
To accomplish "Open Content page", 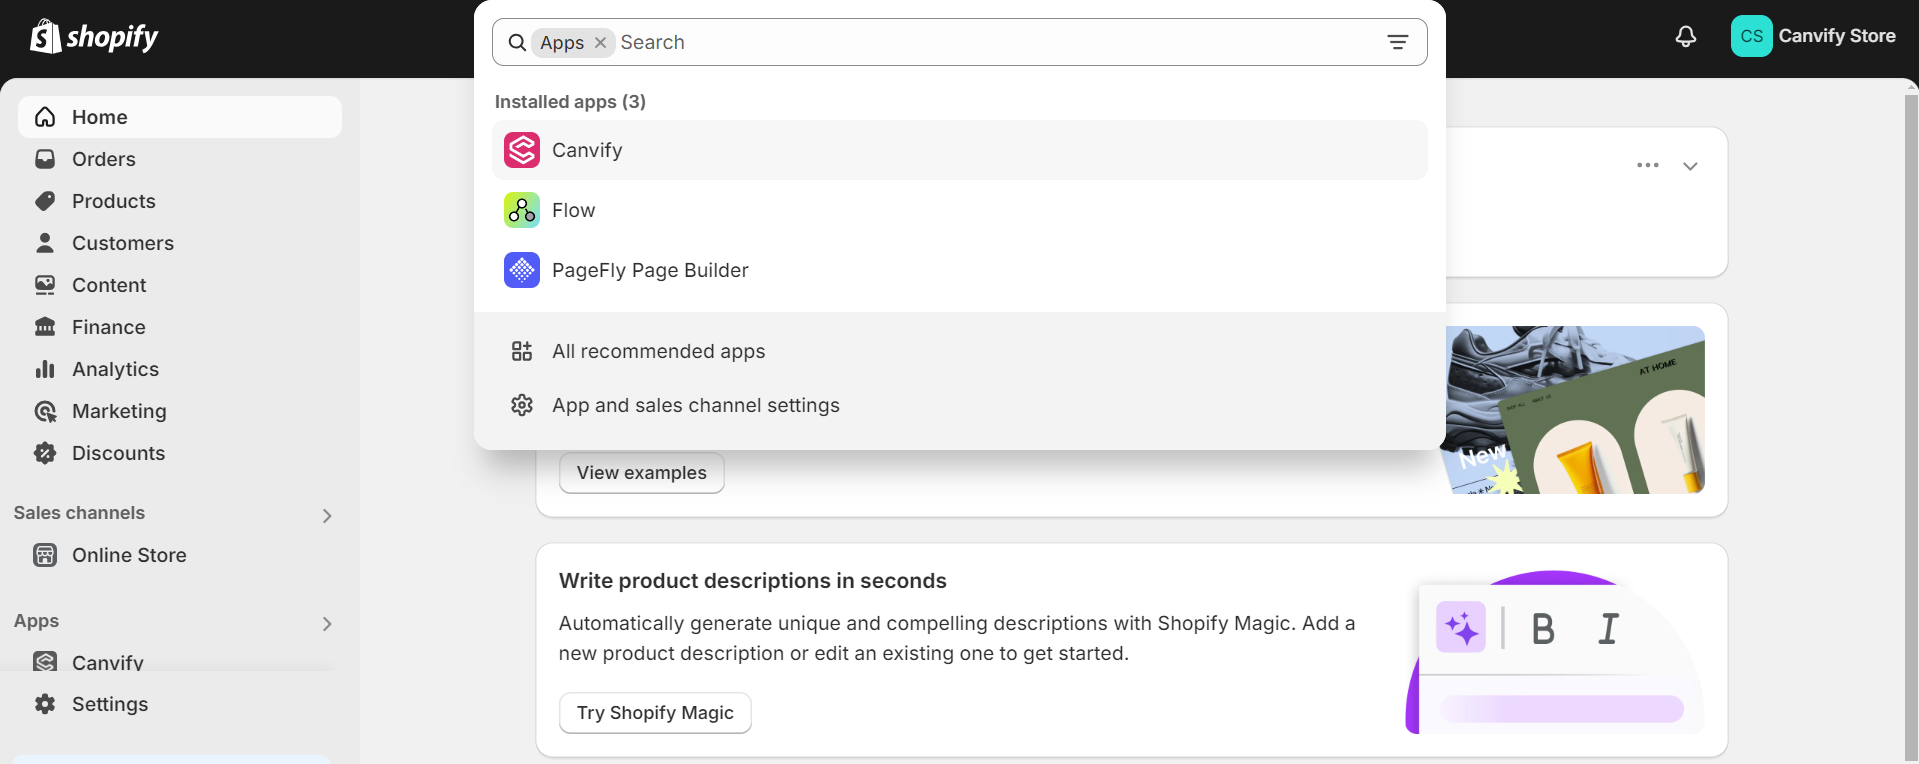I will click(x=180, y=285).
